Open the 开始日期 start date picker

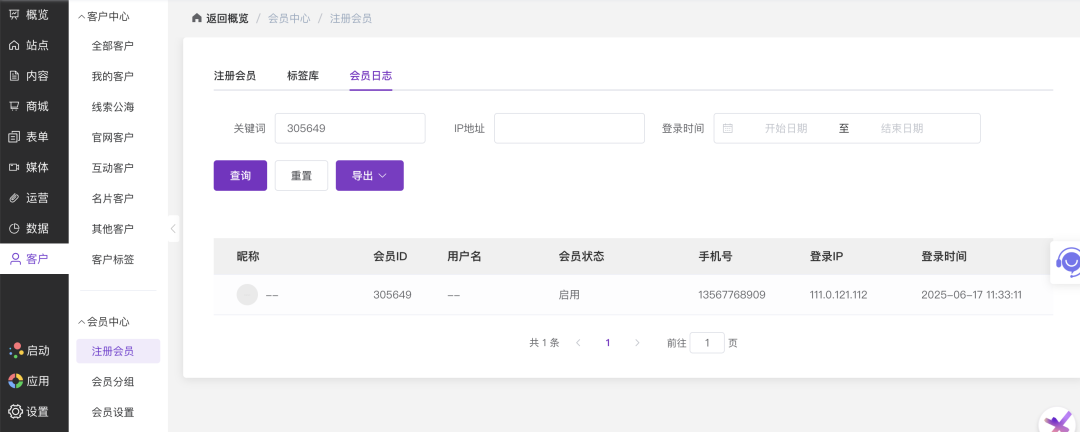point(785,128)
